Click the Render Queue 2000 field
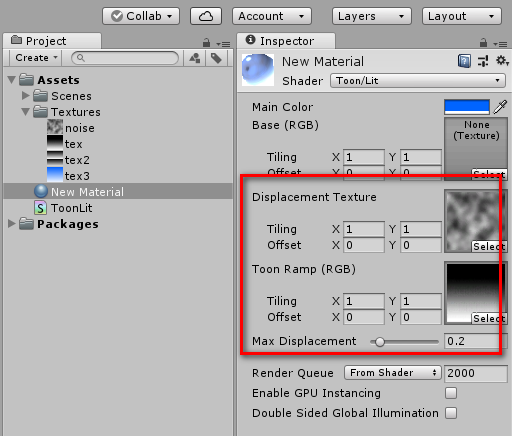Screen dimensions: 512x436 (x=476, y=373)
